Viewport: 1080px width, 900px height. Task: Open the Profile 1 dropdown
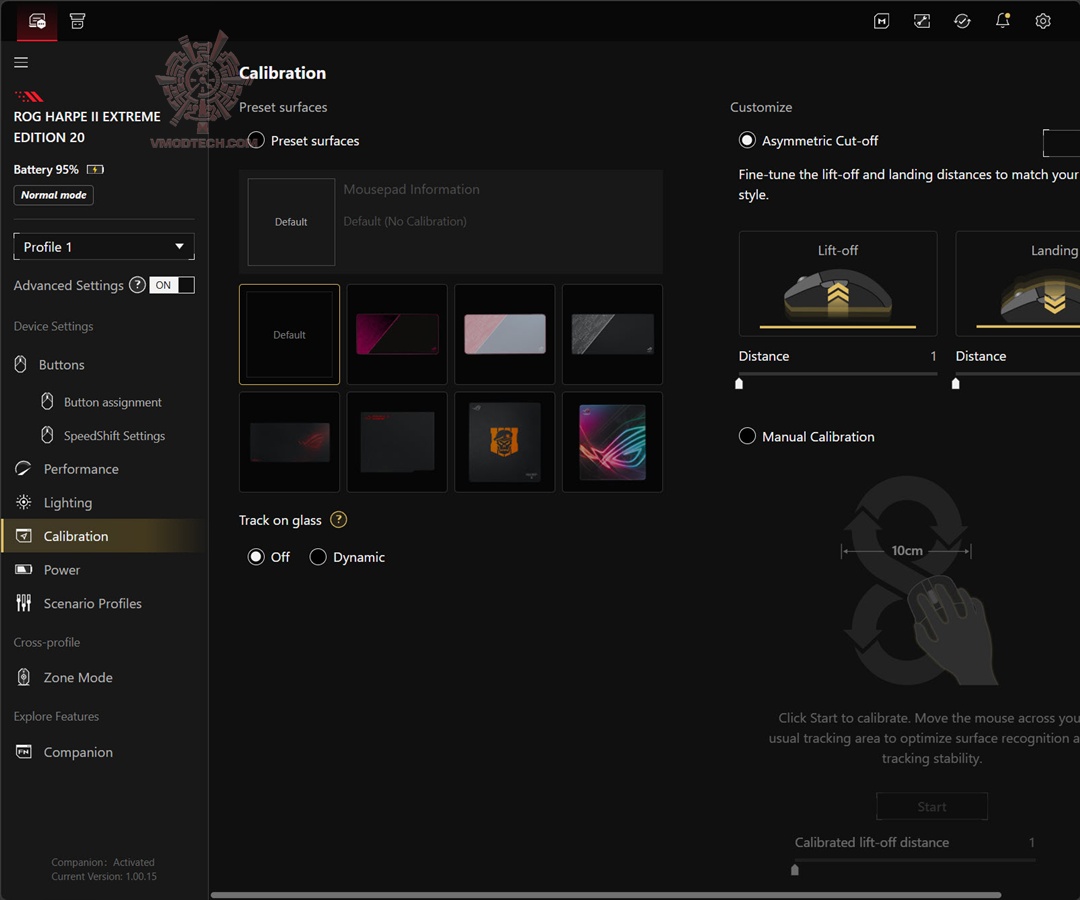[104, 247]
